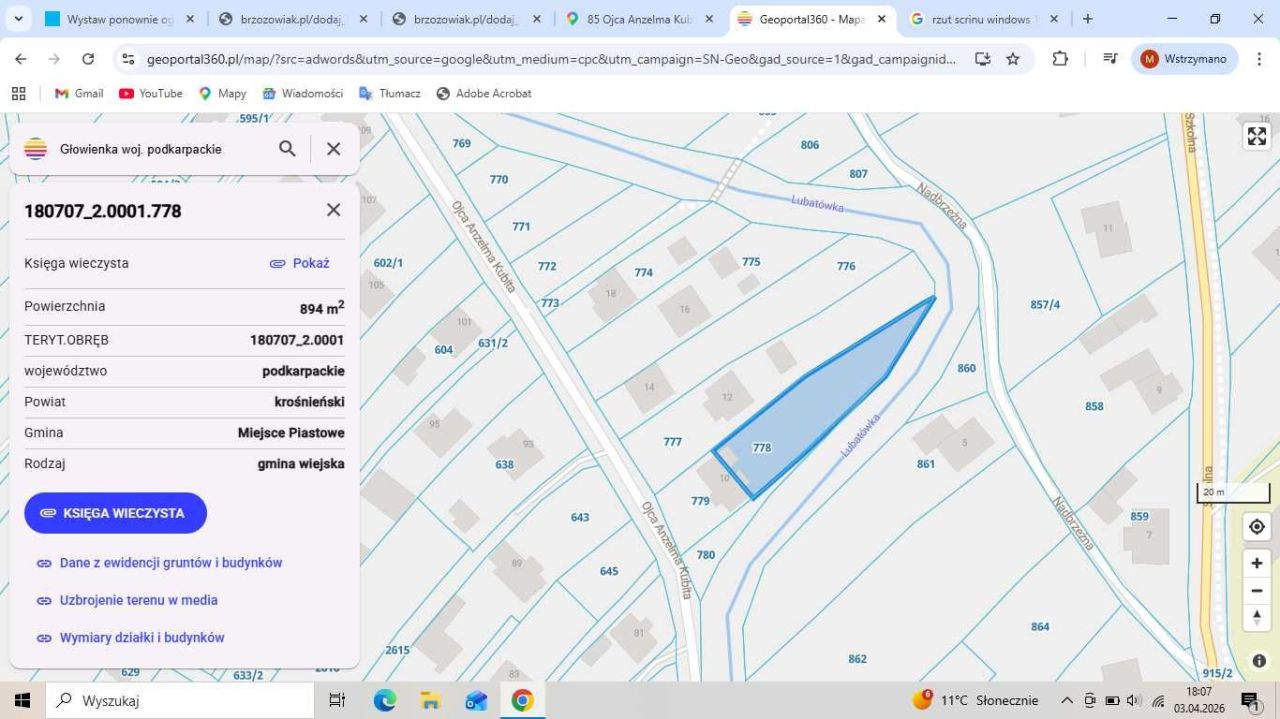Clear the Głowienka search field
This screenshot has height=719, width=1280.
[334, 149]
